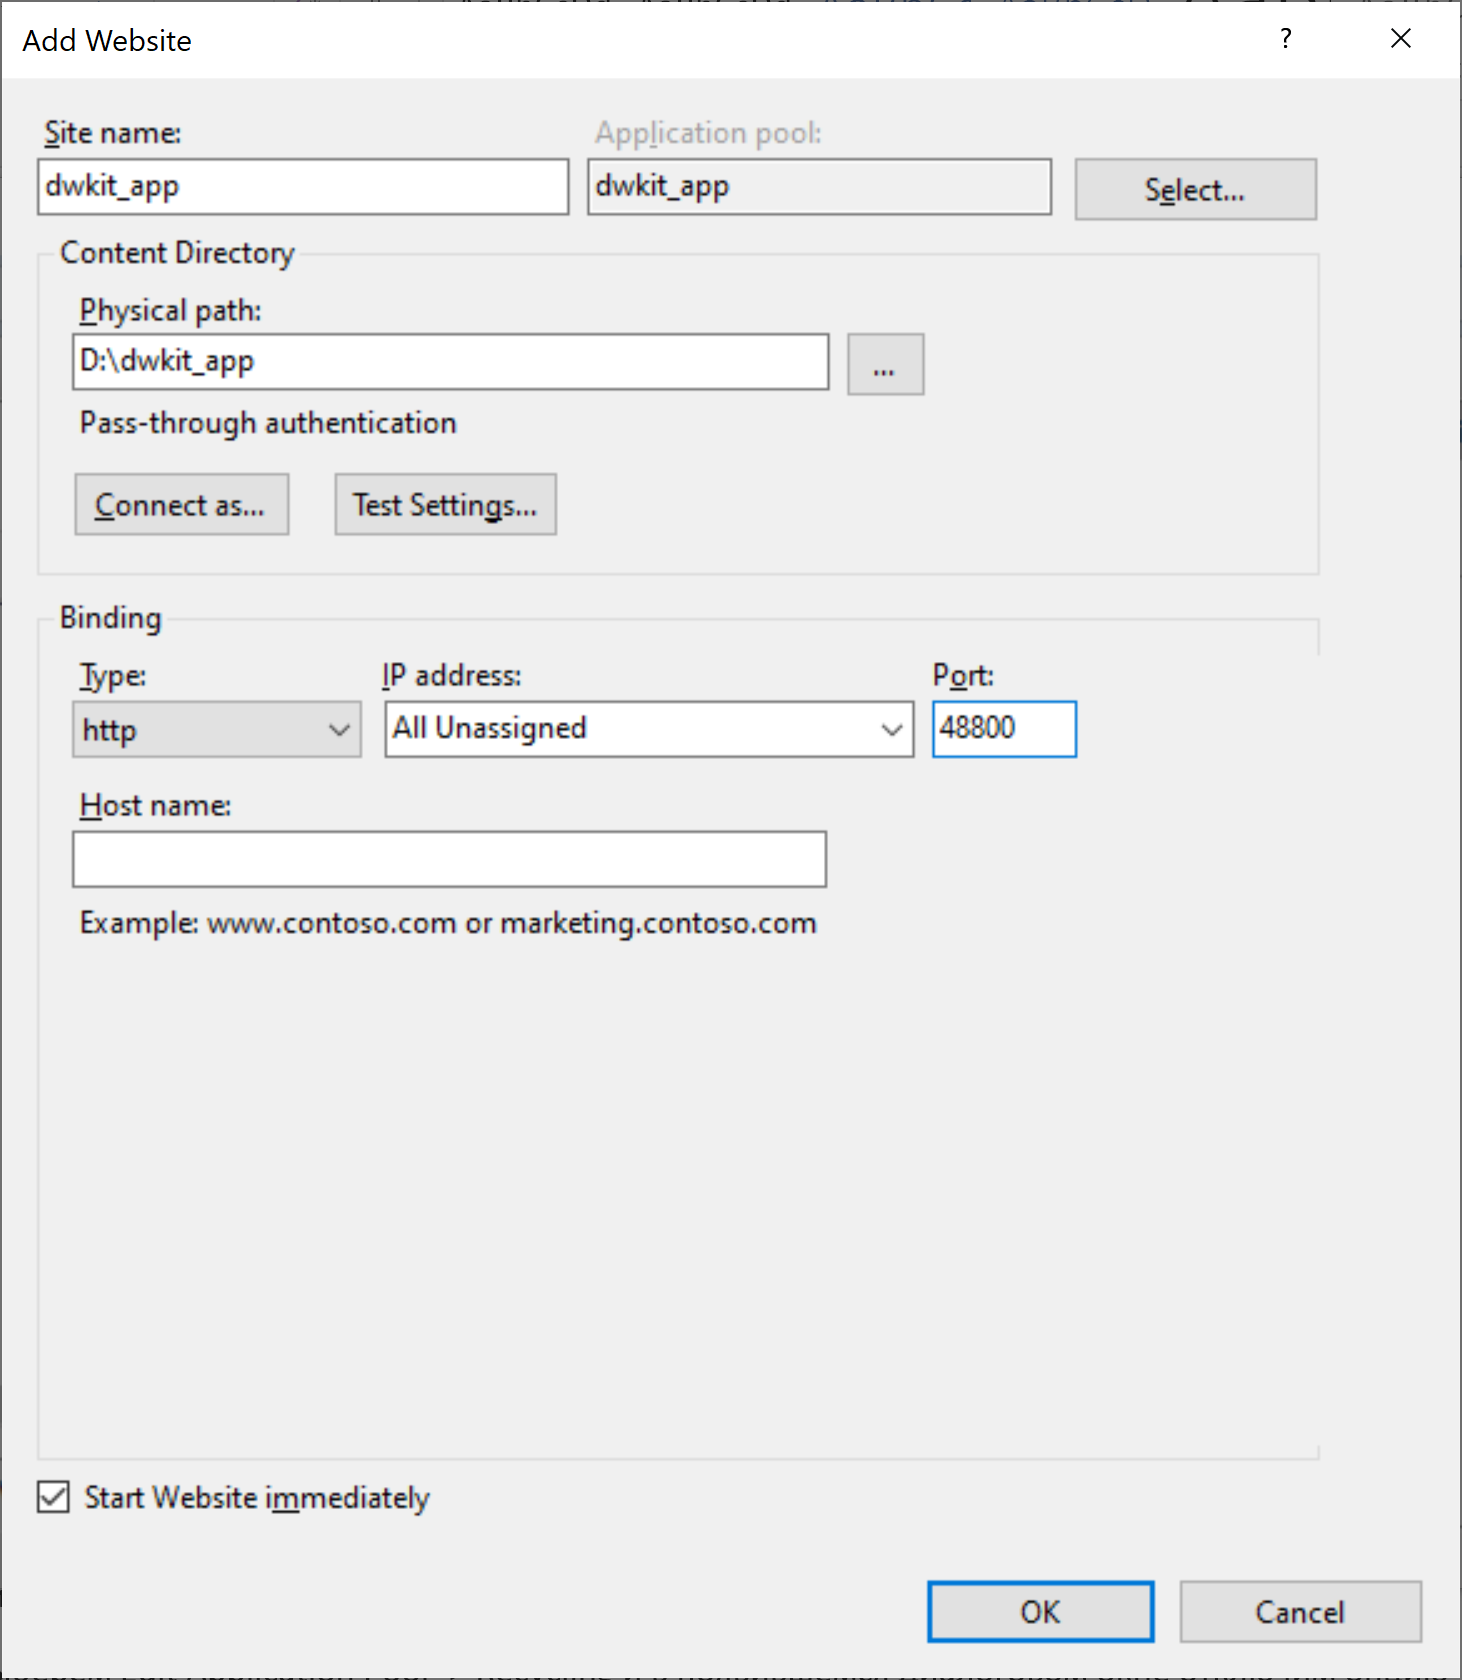Click the IP address: label
Image resolution: width=1462 pixels, height=1680 pixels.
click(452, 676)
